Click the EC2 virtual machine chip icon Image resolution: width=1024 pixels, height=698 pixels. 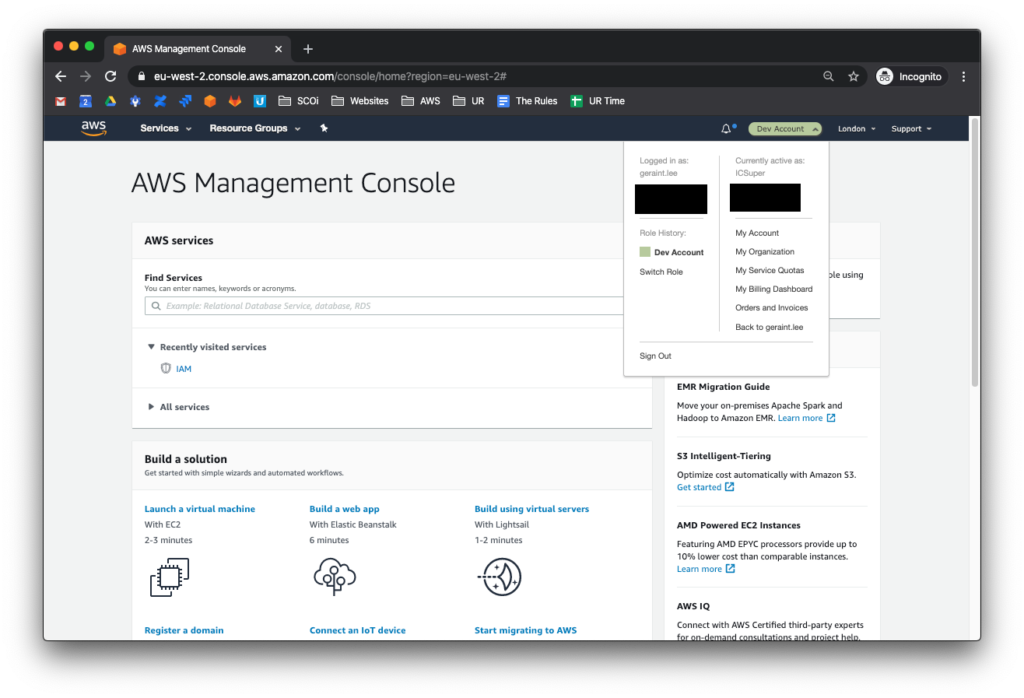170,577
